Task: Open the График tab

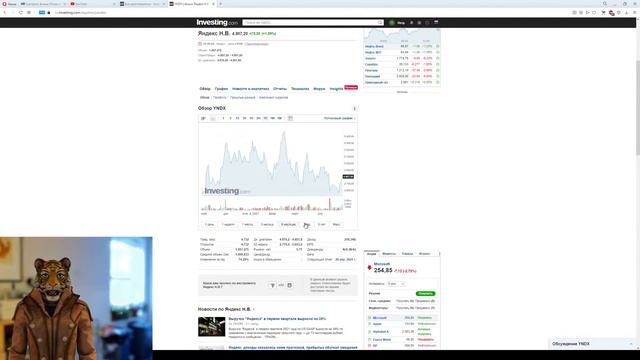Action: [x=221, y=89]
